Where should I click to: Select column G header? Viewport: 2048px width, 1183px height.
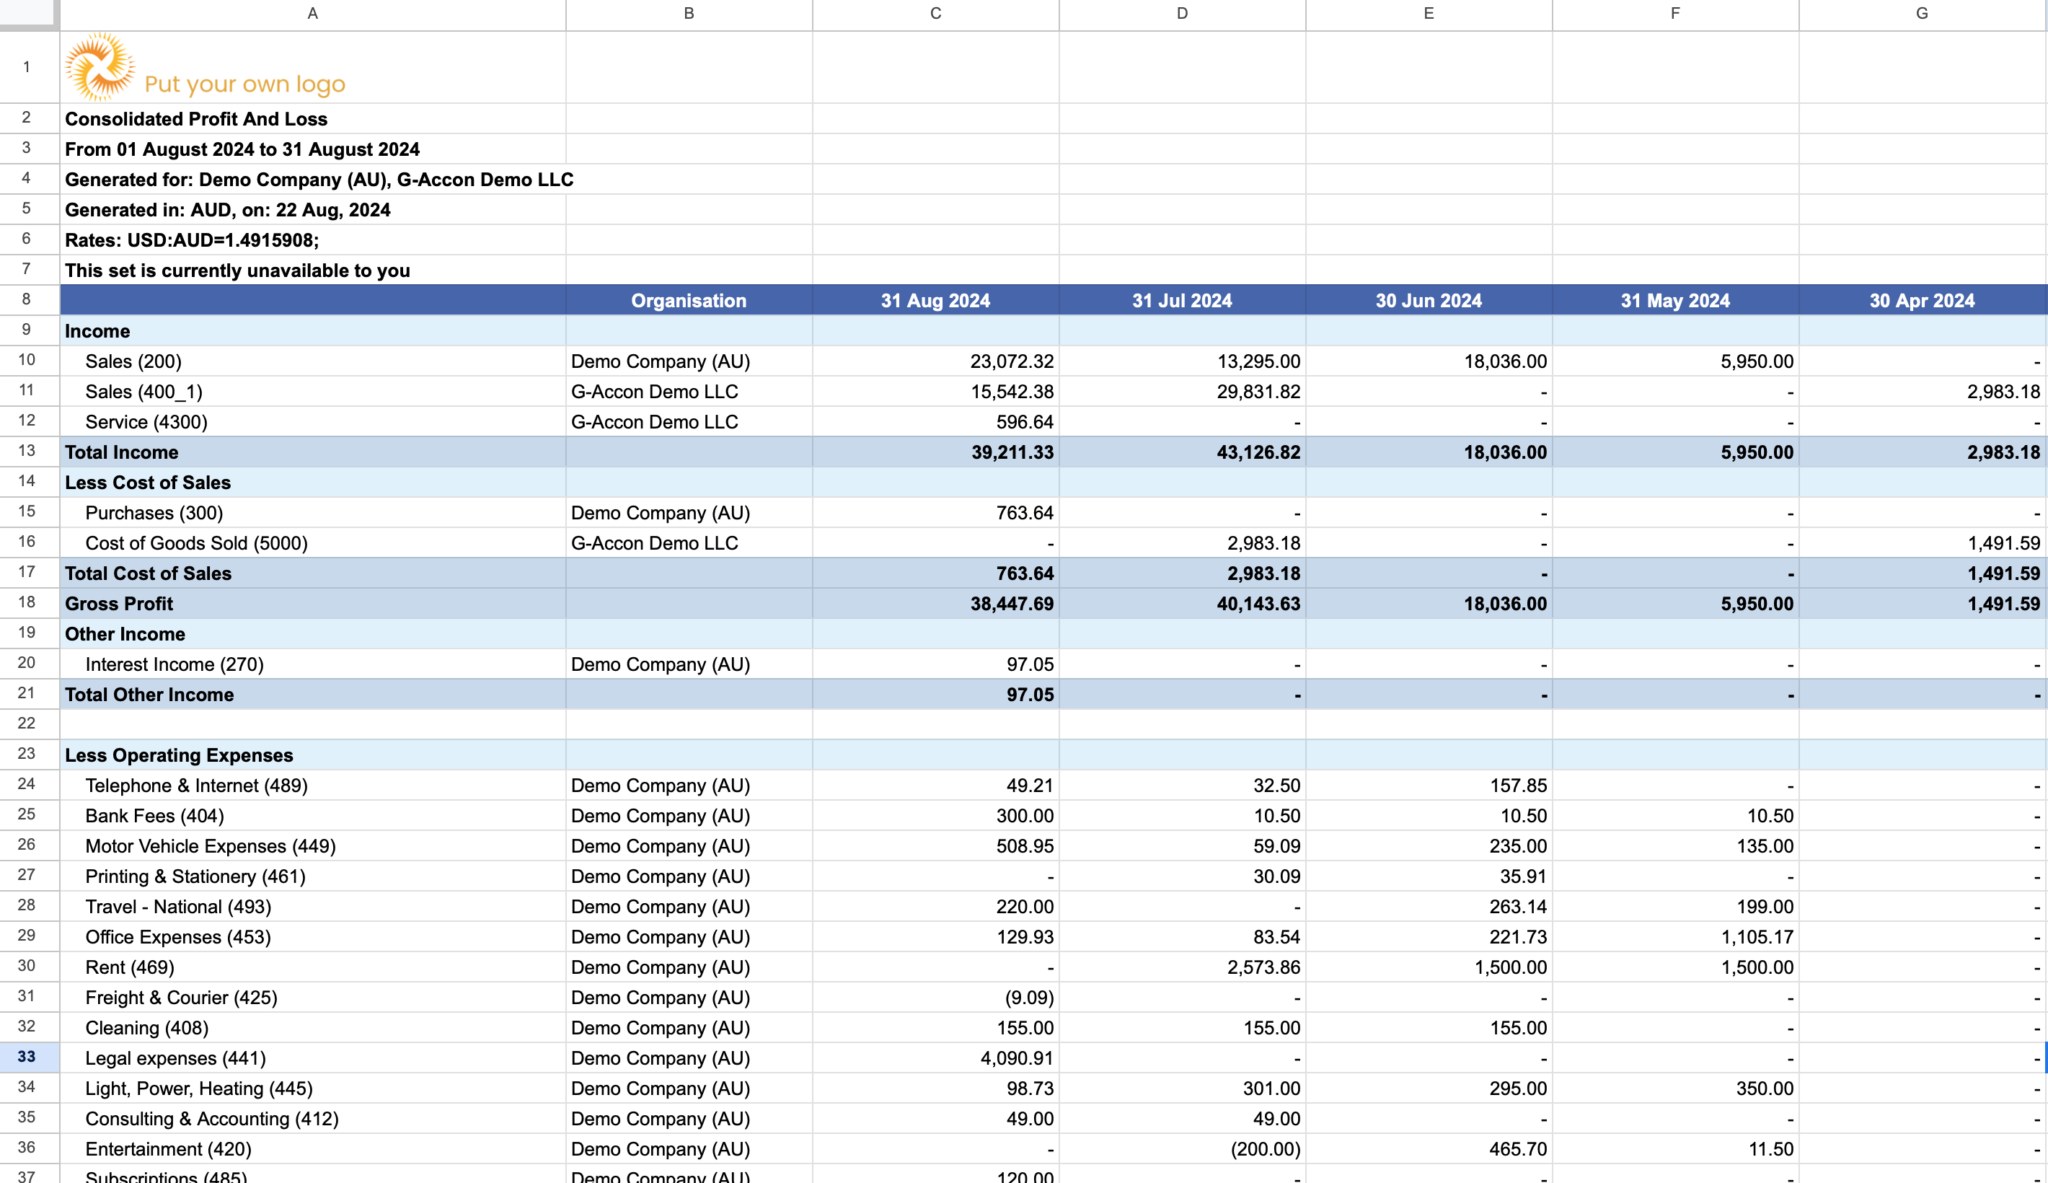click(x=1922, y=14)
